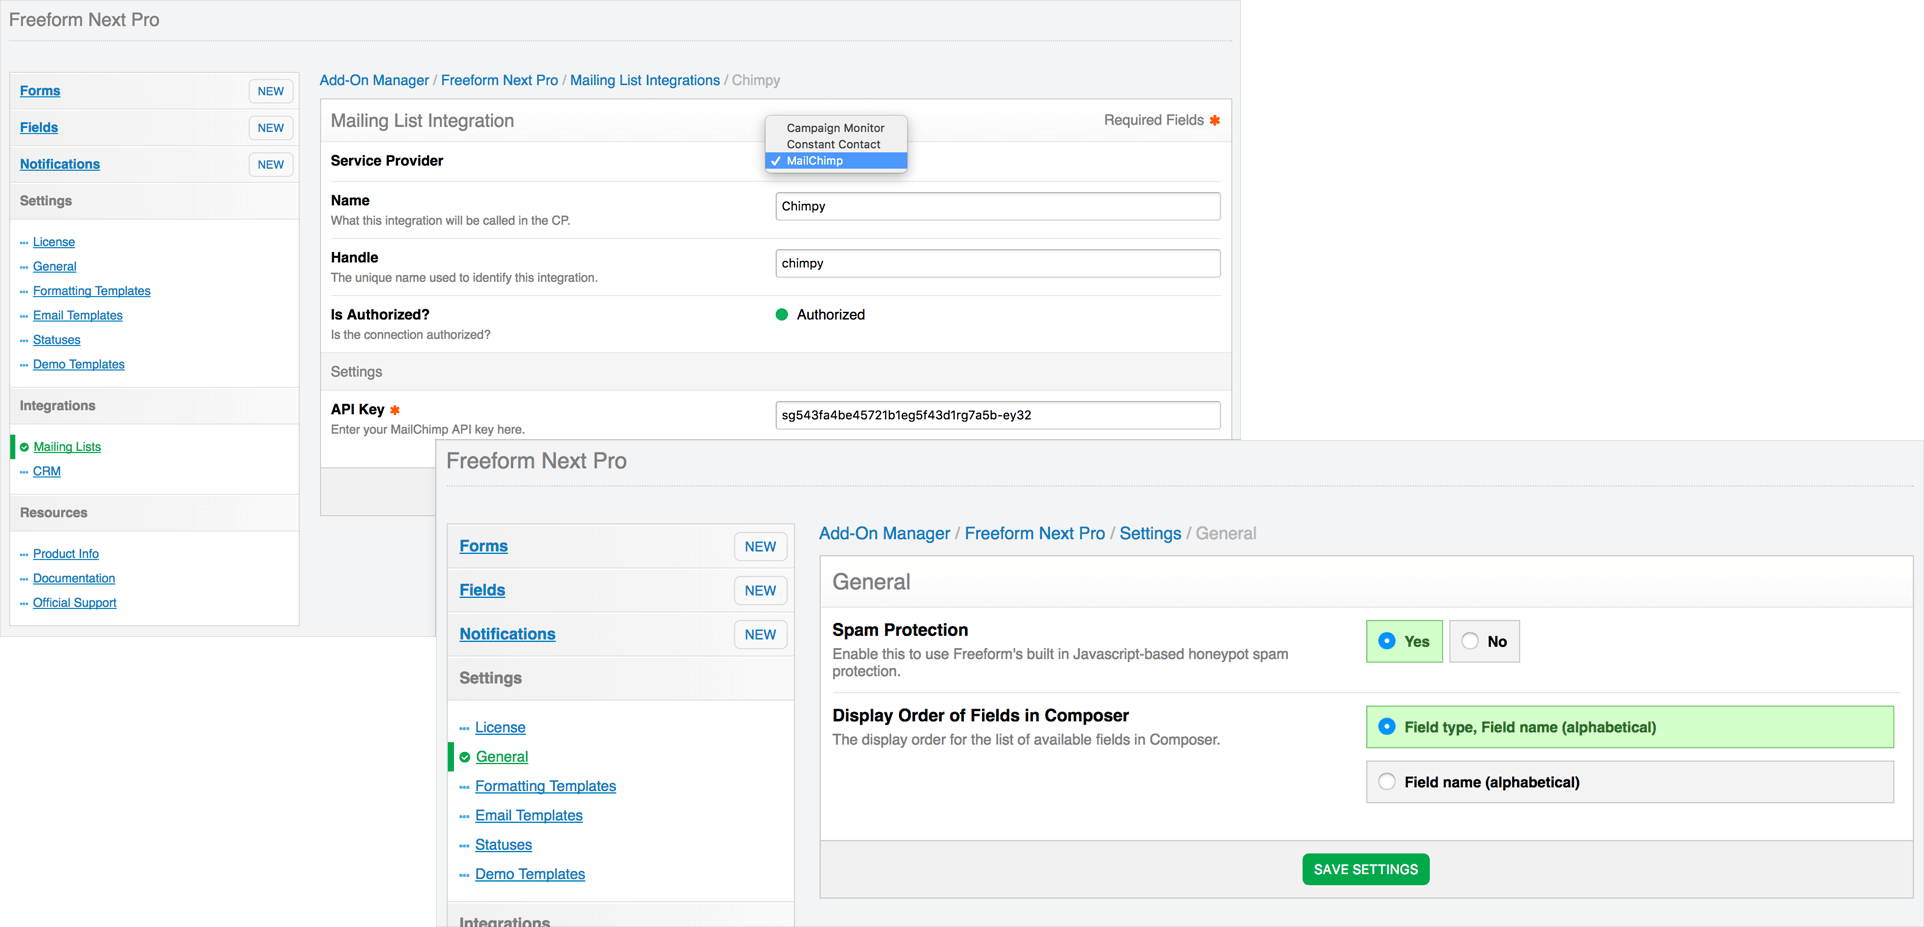Screen dimensions: 1924x927
Task: Open Documentation resource link
Action: pyautogui.click(x=74, y=579)
